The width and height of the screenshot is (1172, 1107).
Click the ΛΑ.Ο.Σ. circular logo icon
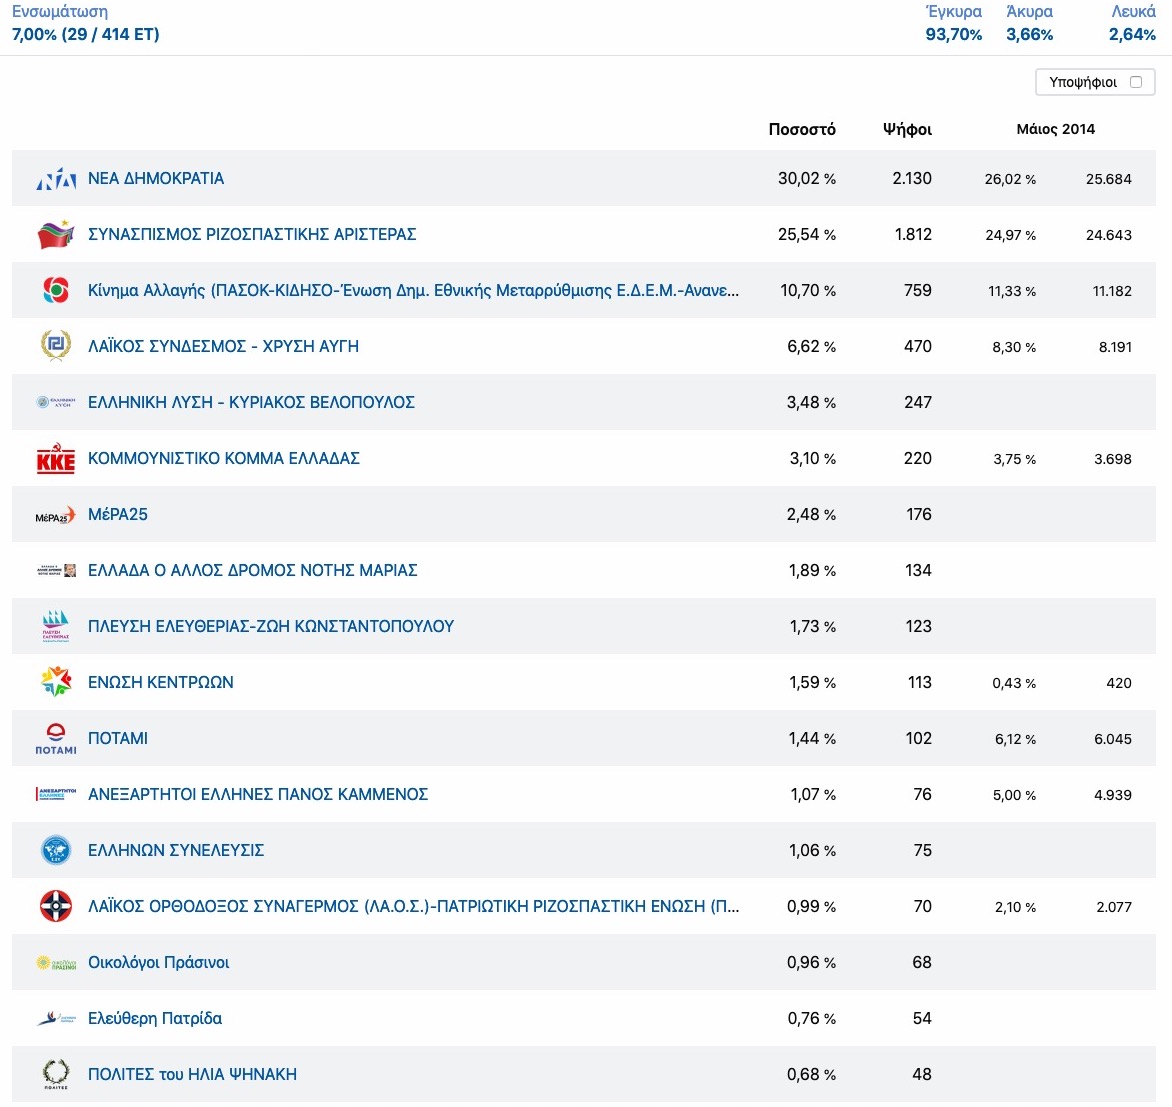(x=56, y=906)
